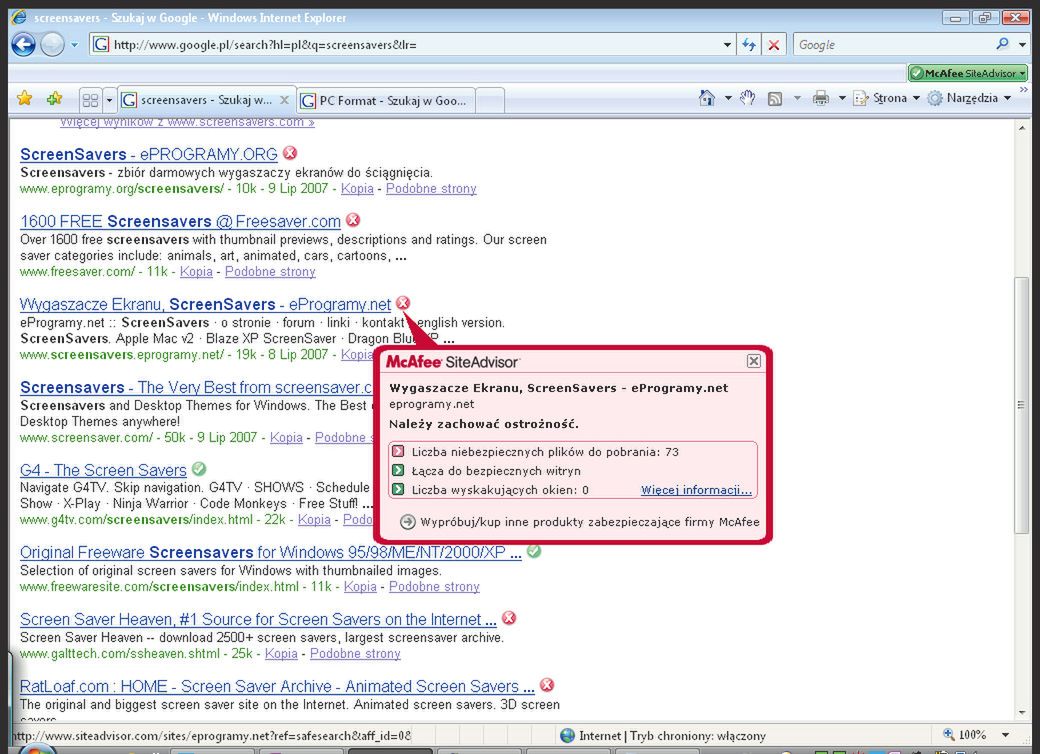Open the search provider dropdown arrow
The image size is (1040, 754).
click(1022, 45)
